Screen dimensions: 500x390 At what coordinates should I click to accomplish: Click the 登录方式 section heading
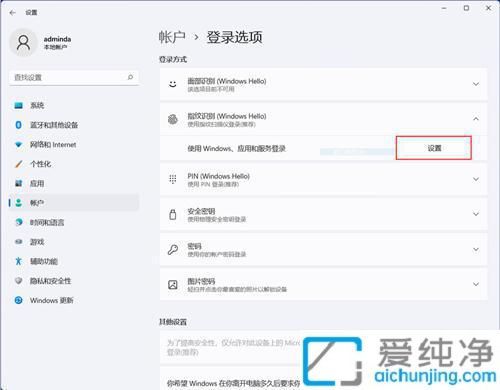point(173,59)
